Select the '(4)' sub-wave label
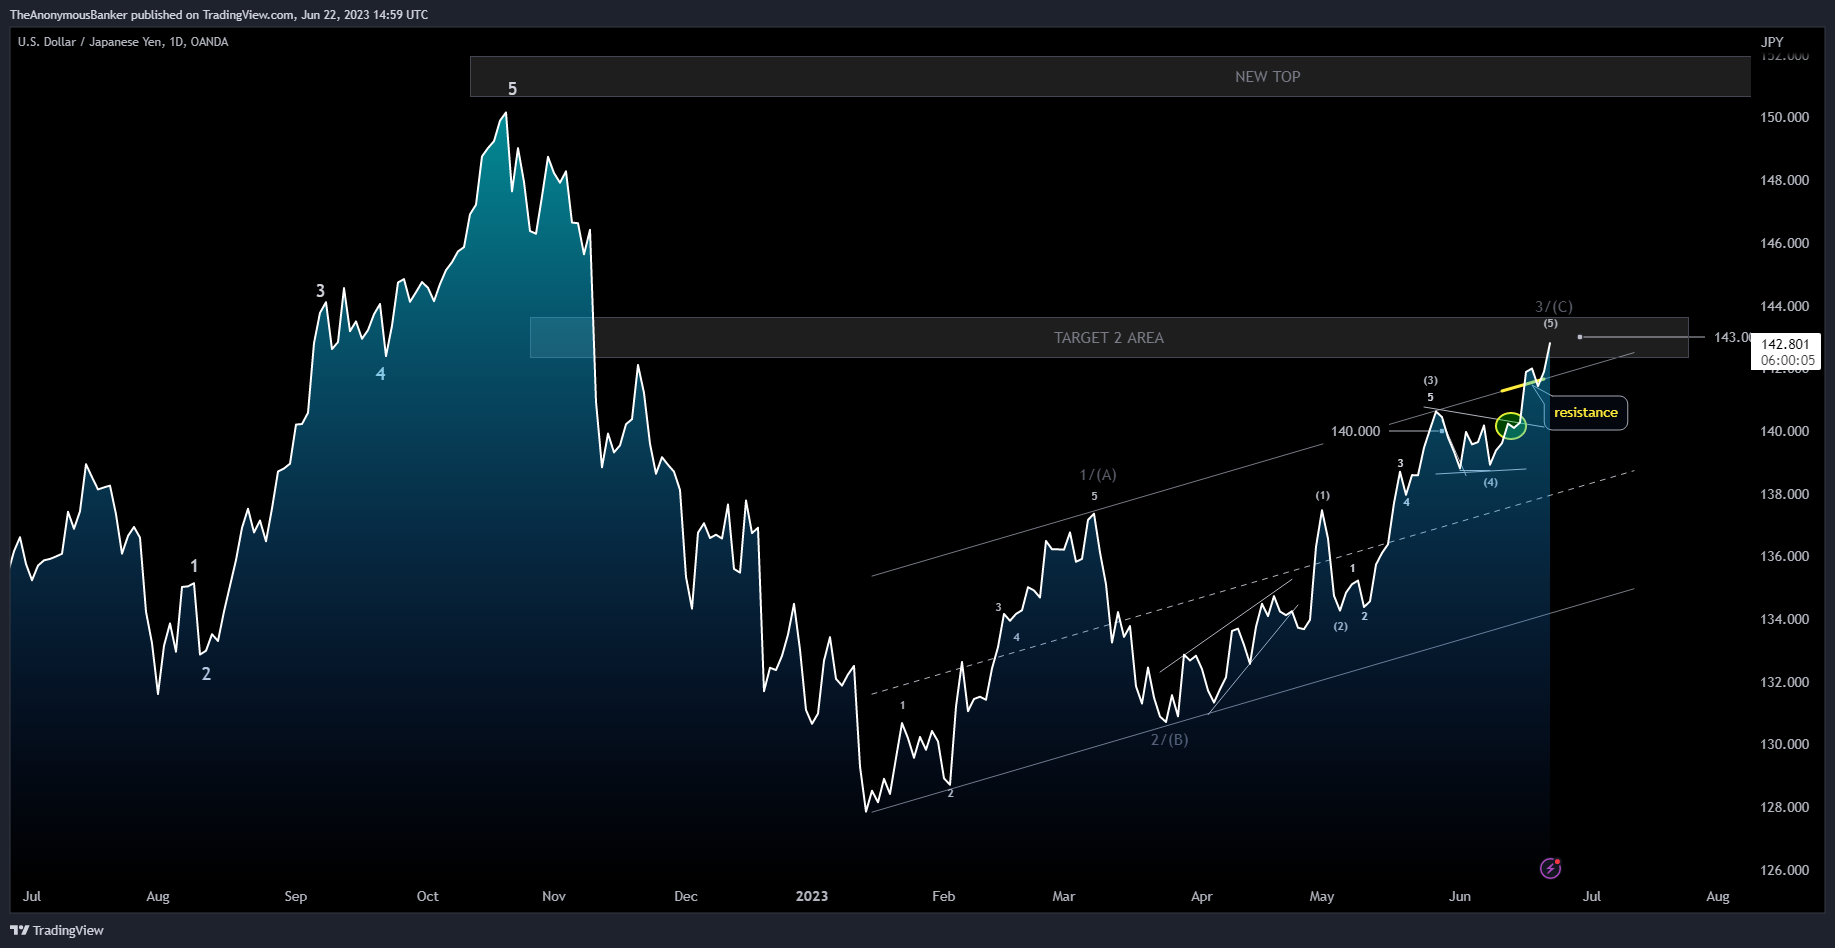1835x948 pixels. (x=1491, y=483)
